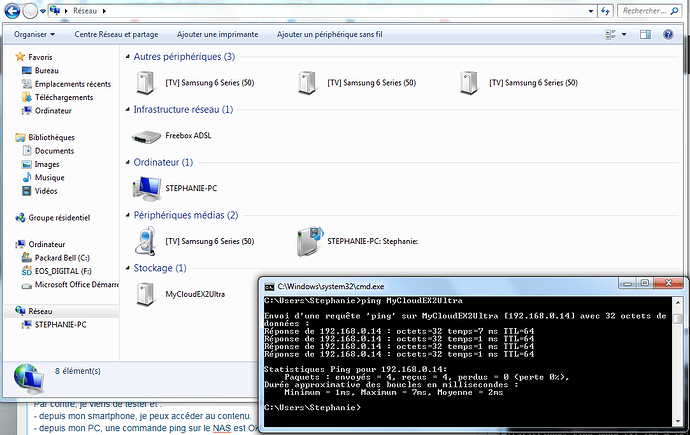Go back with the Explorer back arrow
The image size is (690, 435).
[12, 11]
